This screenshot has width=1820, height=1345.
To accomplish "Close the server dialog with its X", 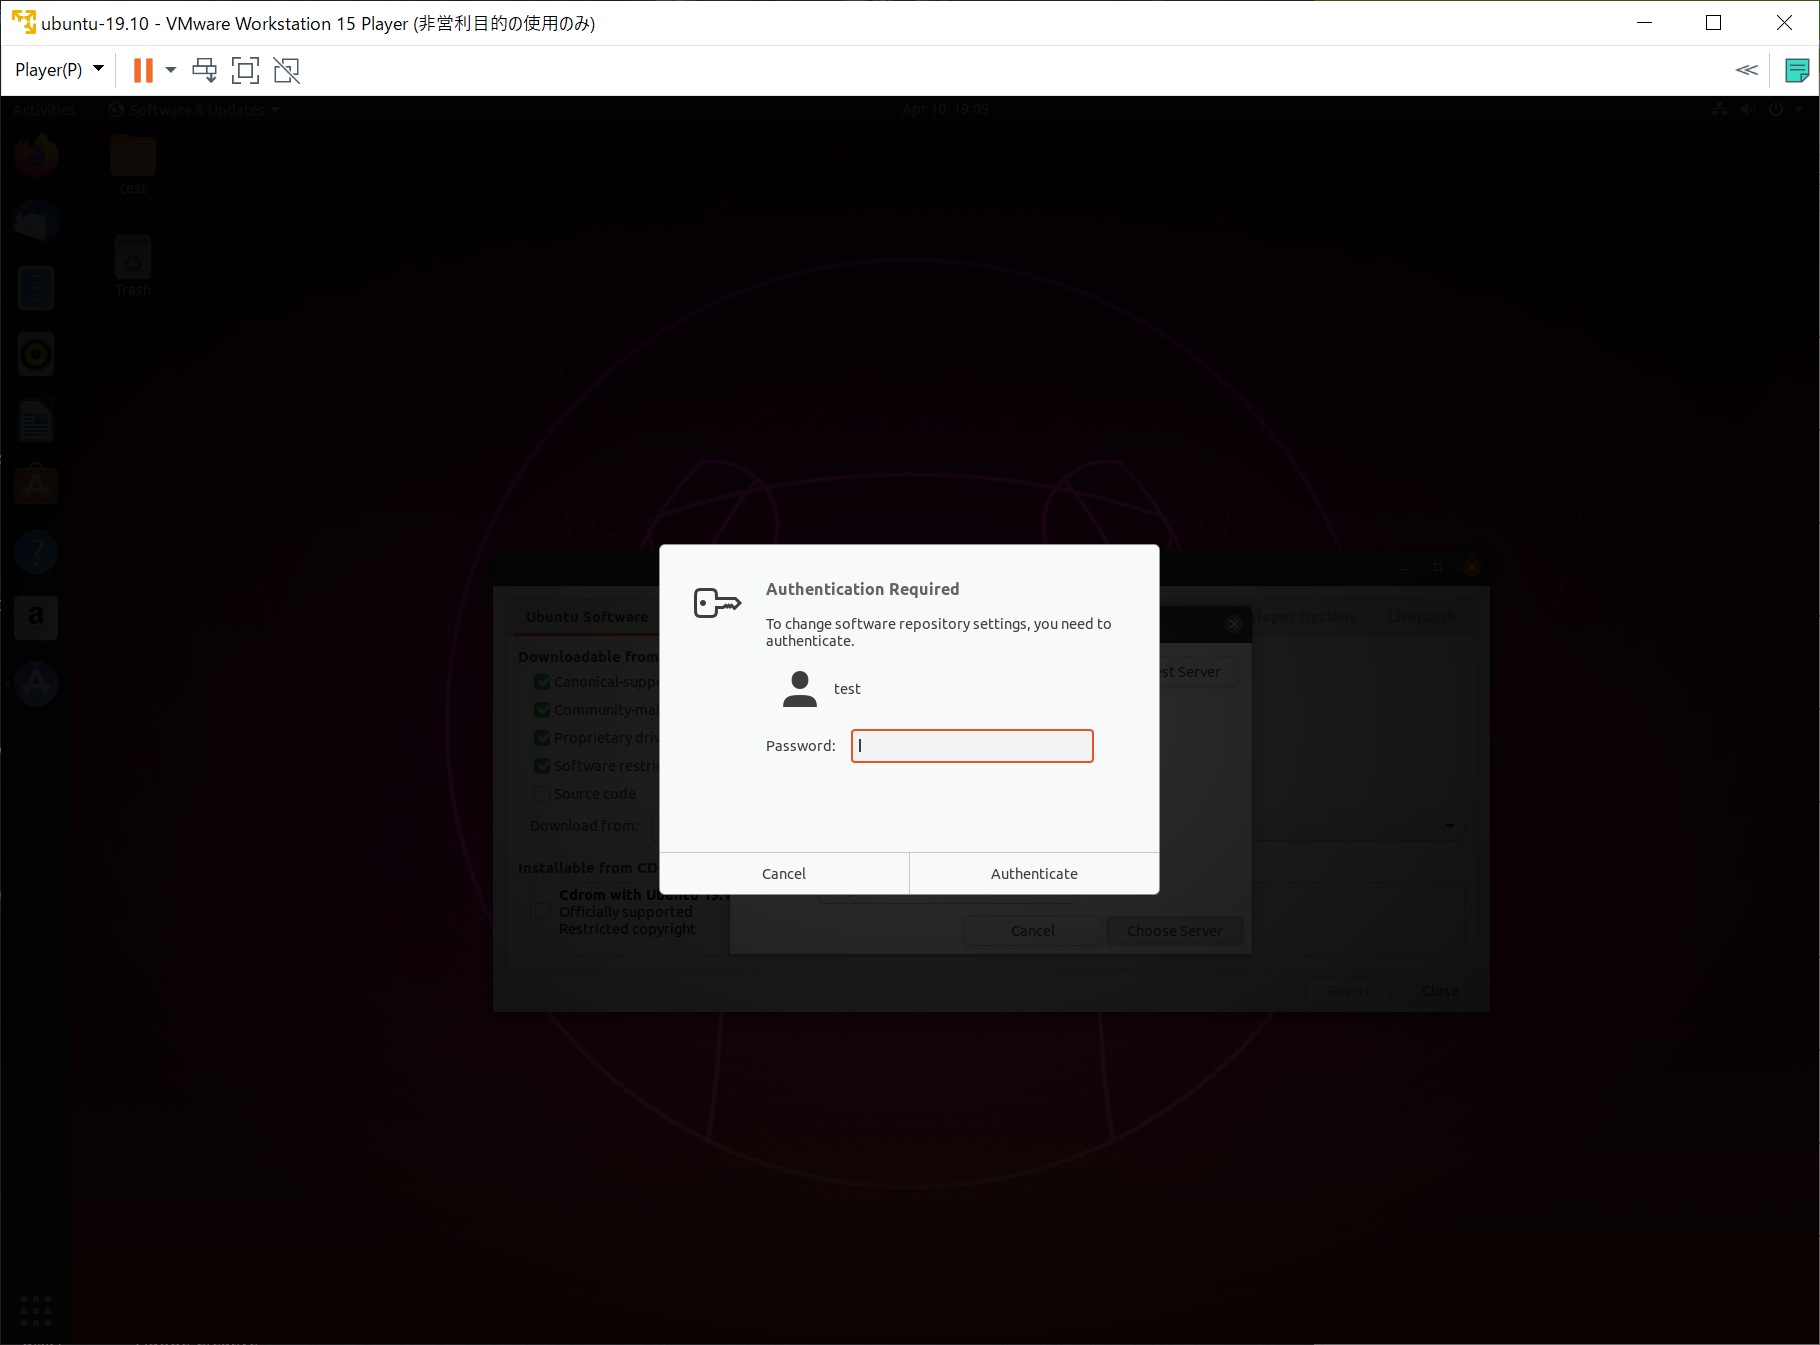I will tap(1234, 624).
